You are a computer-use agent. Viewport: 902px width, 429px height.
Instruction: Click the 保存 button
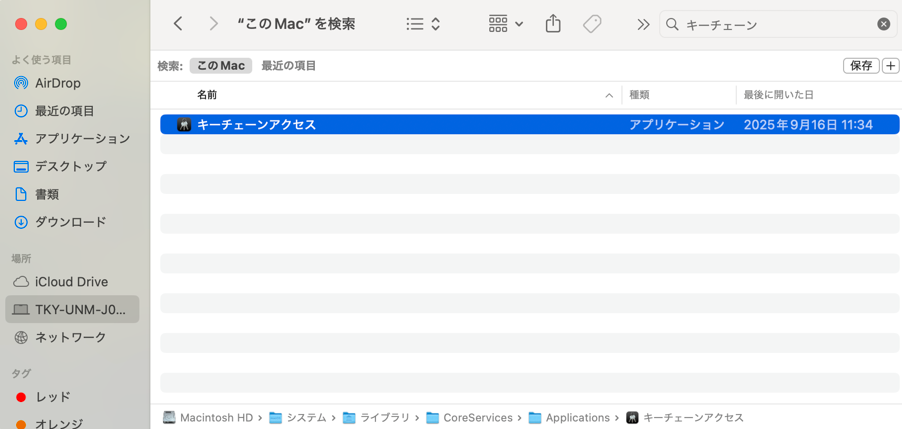[861, 66]
